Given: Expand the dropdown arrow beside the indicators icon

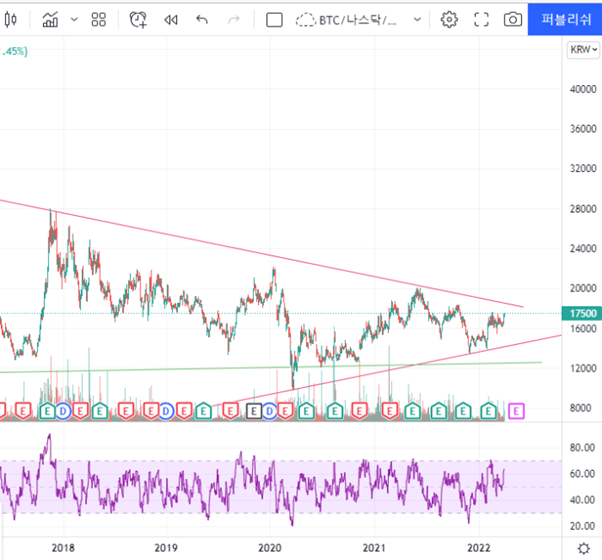Looking at the screenshot, I should tap(73, 19).
